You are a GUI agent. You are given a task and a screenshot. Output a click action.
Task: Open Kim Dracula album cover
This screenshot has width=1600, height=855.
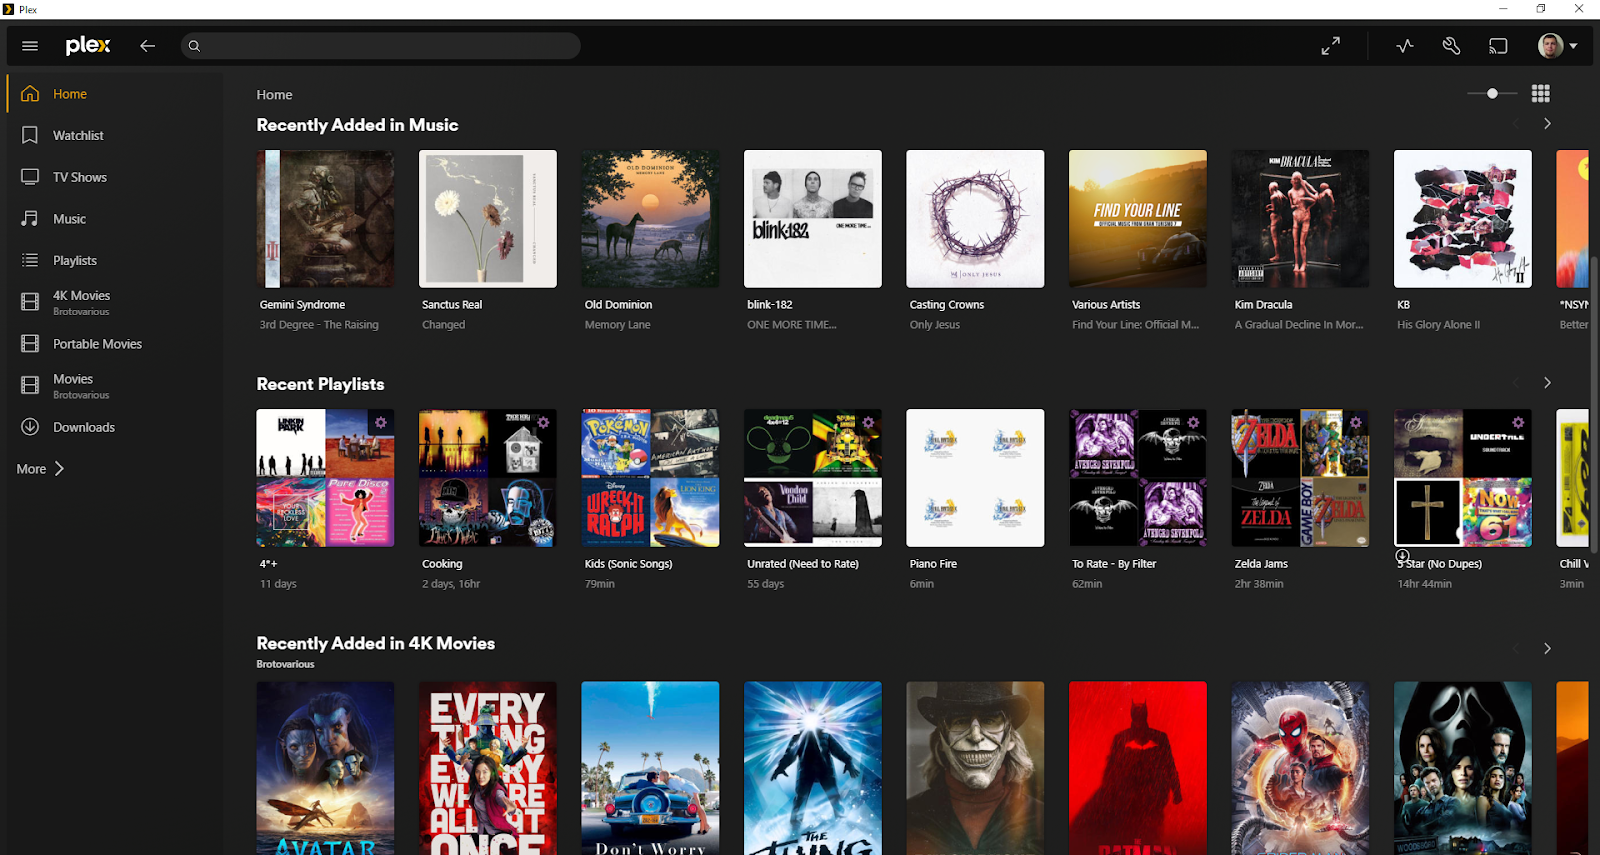[x=1300, y=219]
